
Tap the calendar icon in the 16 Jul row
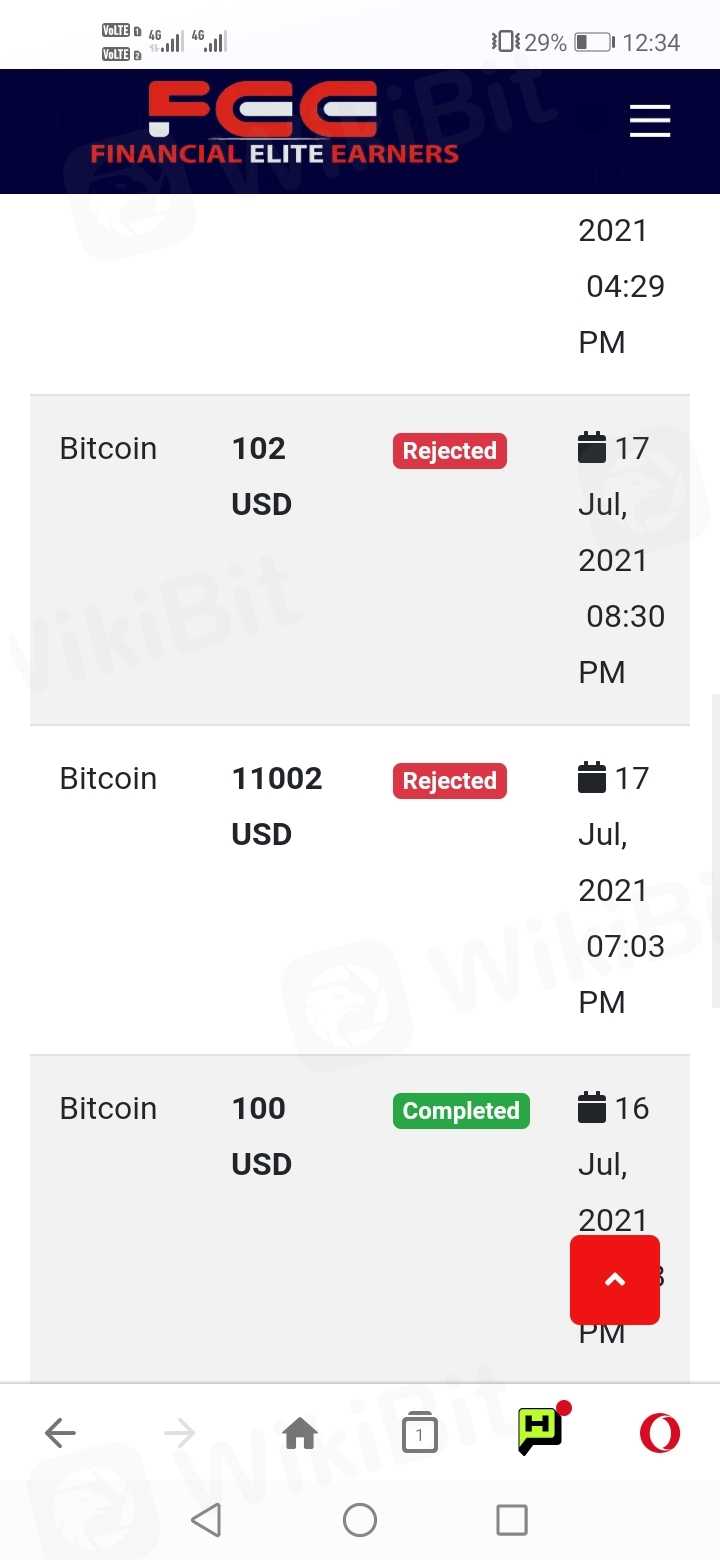pos(592,1108)
